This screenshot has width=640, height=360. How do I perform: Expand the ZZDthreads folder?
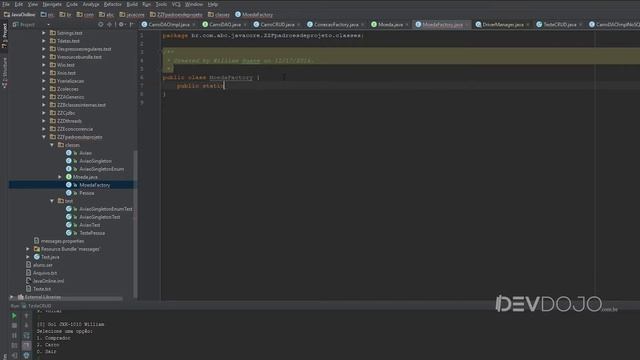point(44,121)
